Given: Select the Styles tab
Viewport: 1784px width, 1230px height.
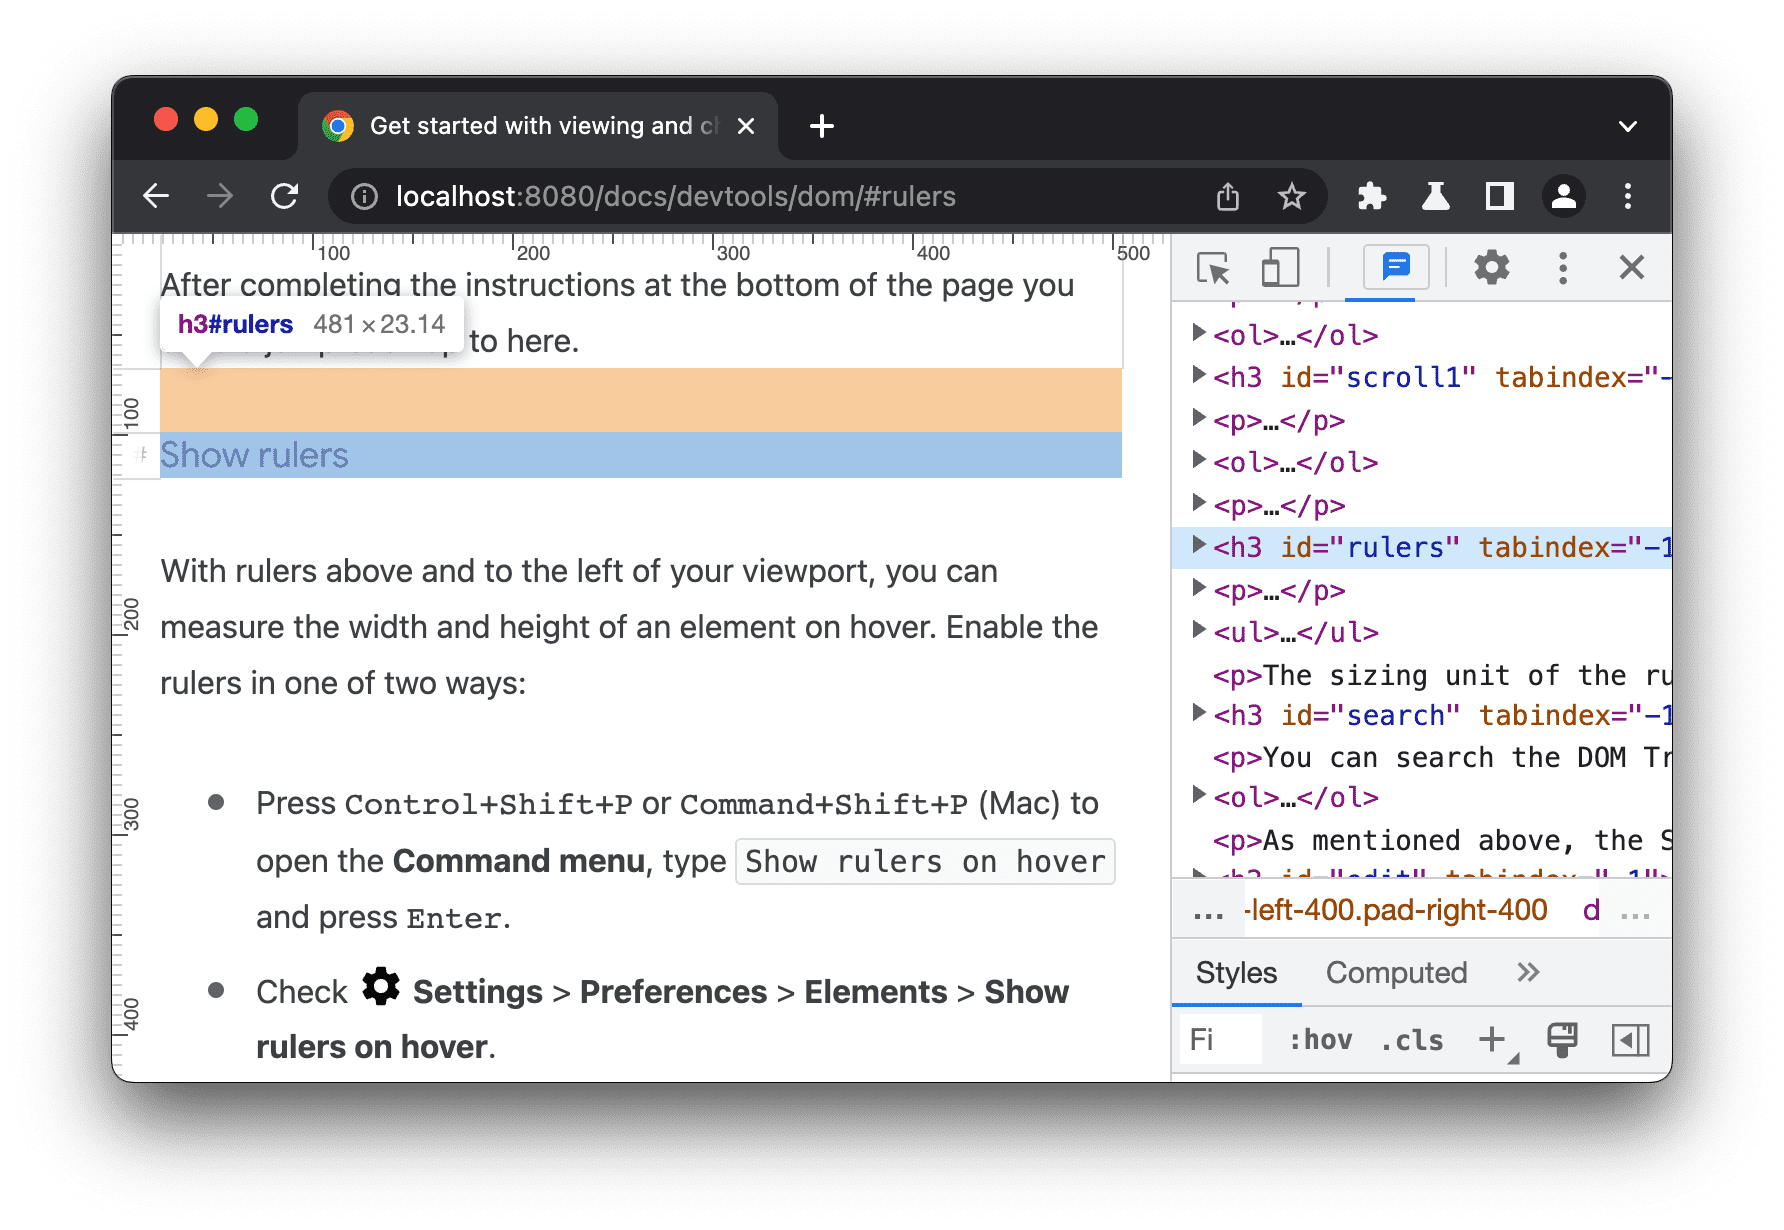Looking at the screenshot, I should tap(1236, 973).
